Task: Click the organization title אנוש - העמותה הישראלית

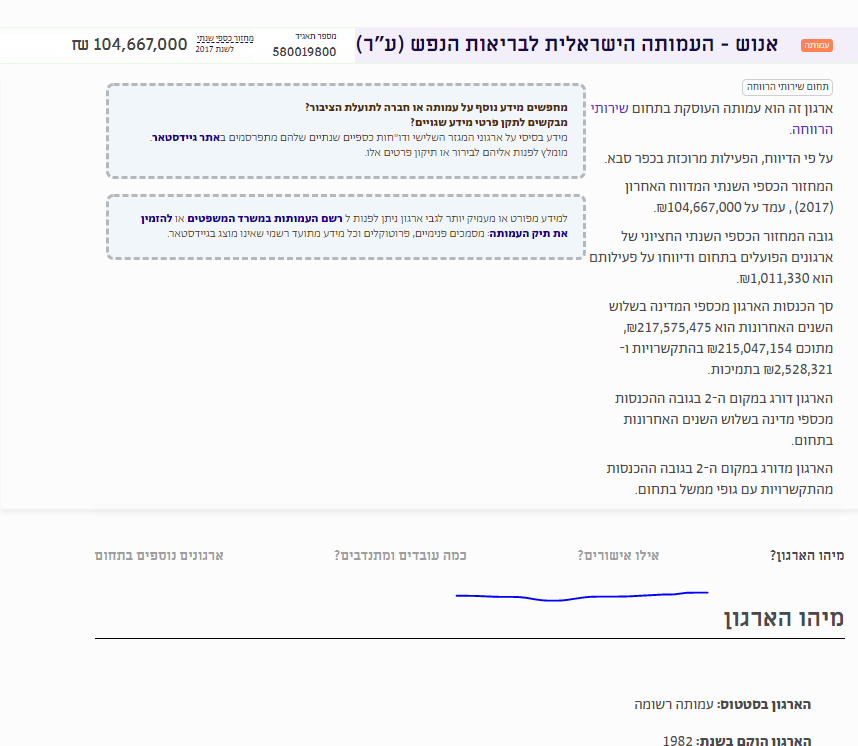Action: point(567,44)
